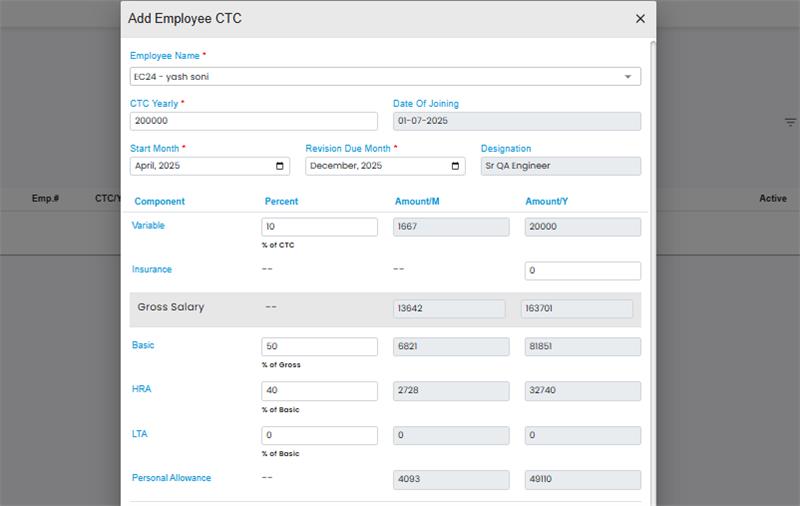Click the Gross Salary monthly amount

[x=448, y=309]
